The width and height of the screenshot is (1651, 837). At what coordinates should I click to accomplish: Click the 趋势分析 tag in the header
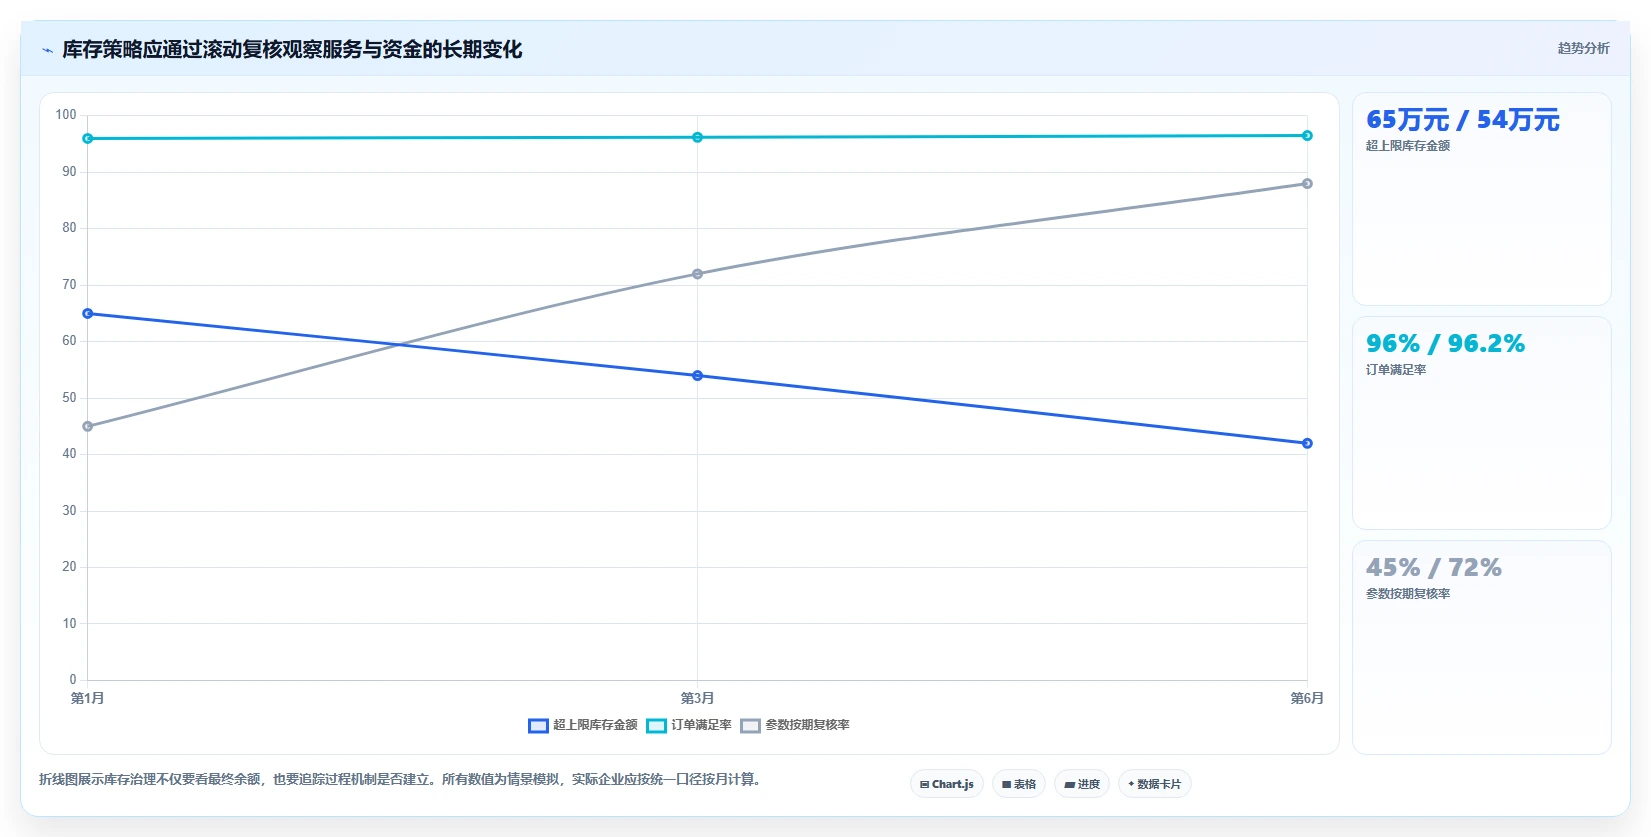click(1583, 48)
